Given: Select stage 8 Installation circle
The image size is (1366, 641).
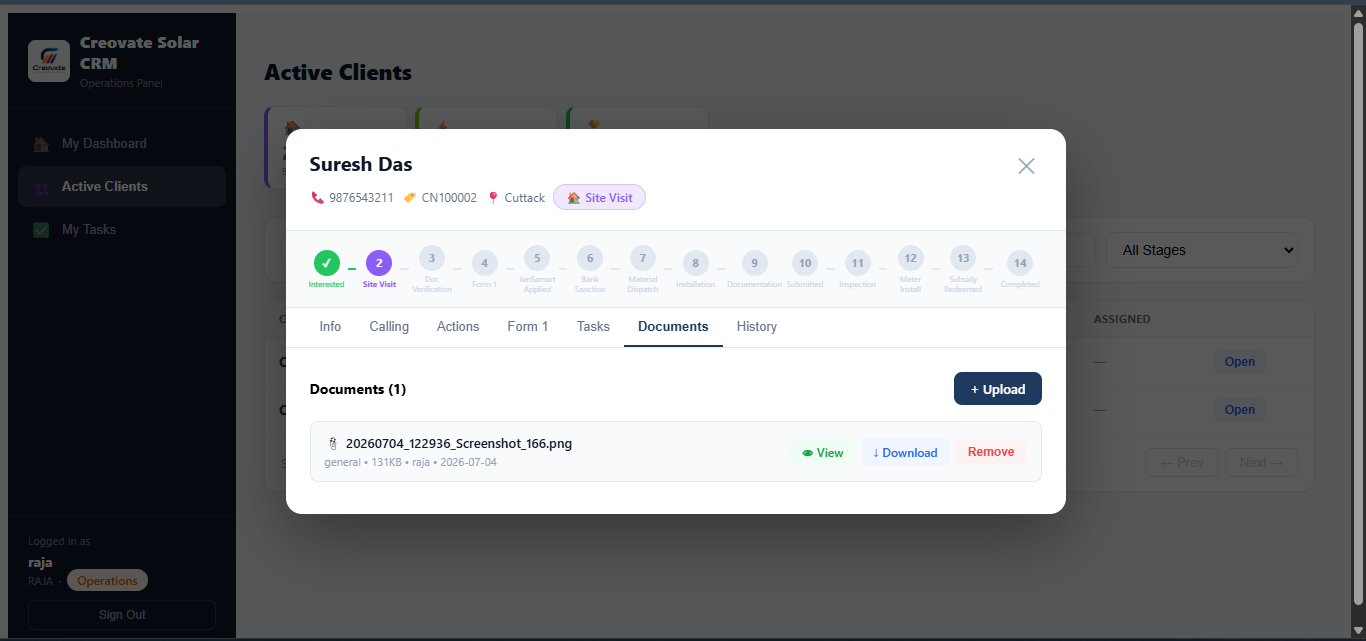Looking at the screenshot, I should (695, 263).
